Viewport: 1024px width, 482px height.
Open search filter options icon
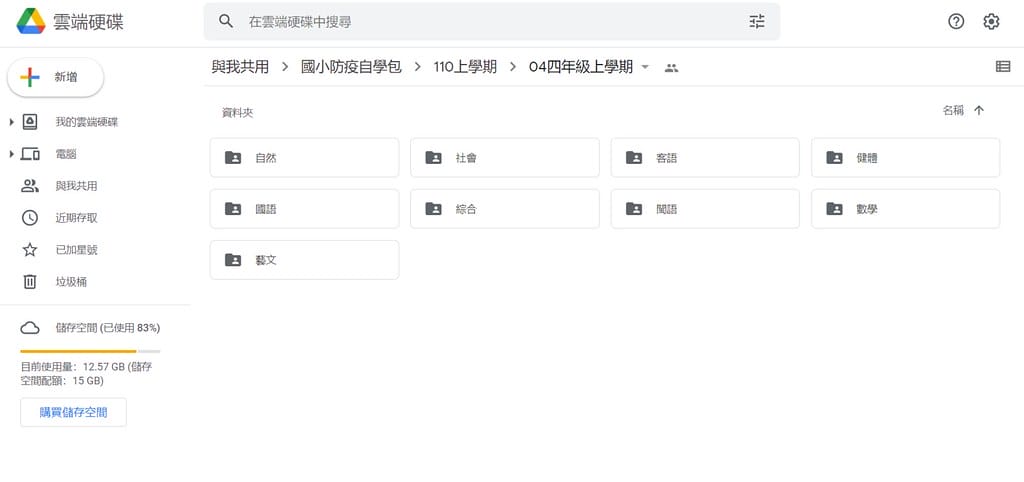pyautogui.click(x=757, y=22)
